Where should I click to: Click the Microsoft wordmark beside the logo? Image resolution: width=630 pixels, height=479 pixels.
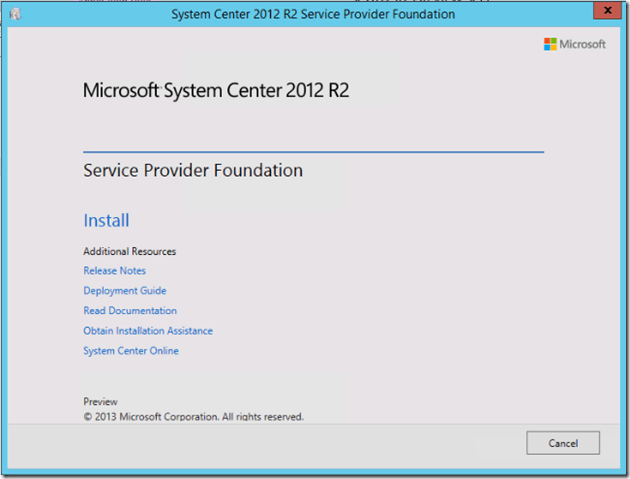click(x=583, y=45)
